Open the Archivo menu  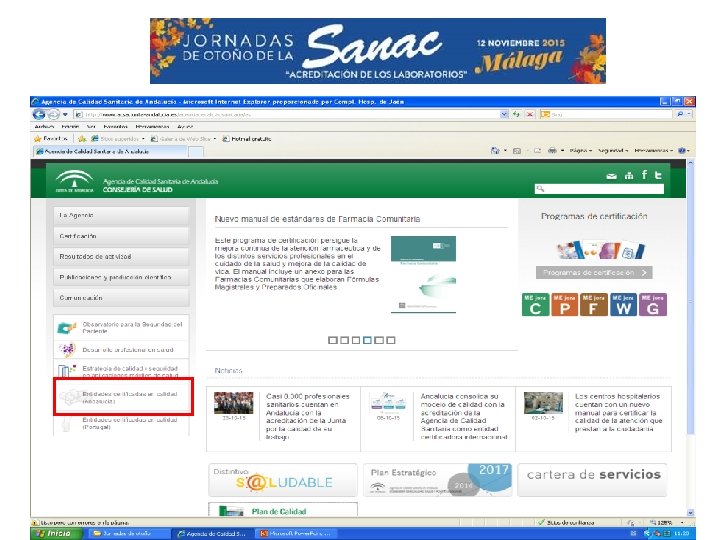click(x=45, y=127)
